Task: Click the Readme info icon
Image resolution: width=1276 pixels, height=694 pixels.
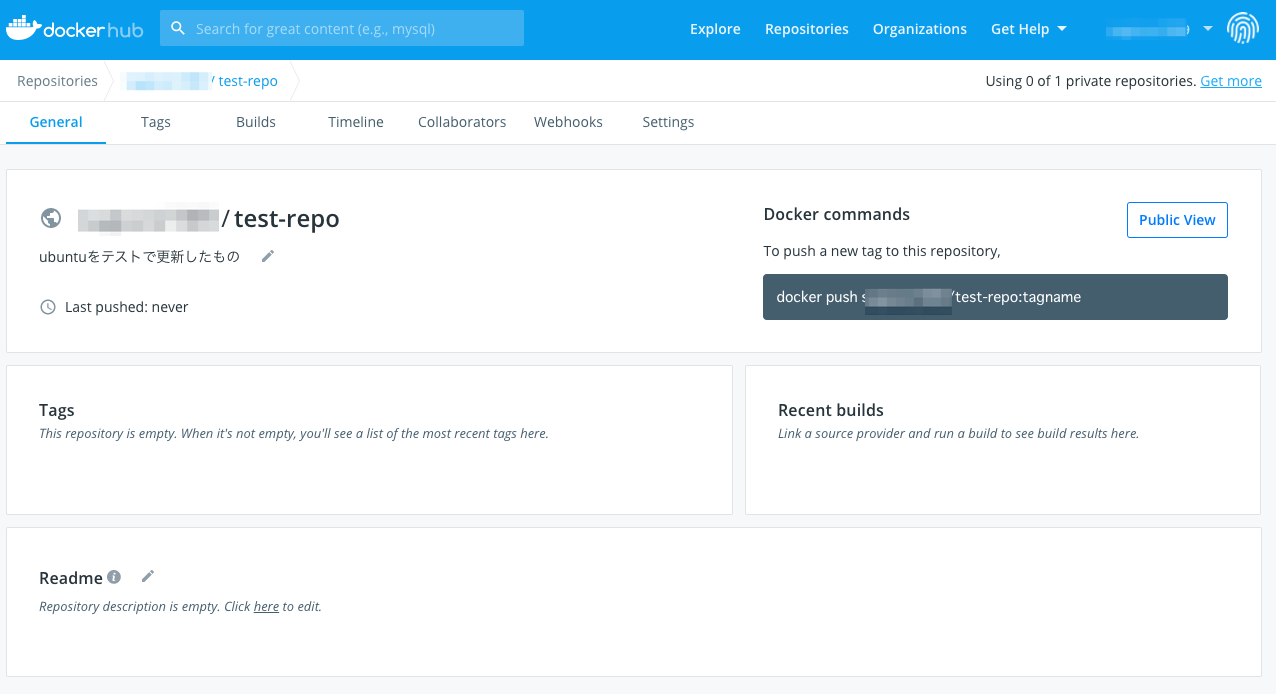Action: tap(114, 577)
